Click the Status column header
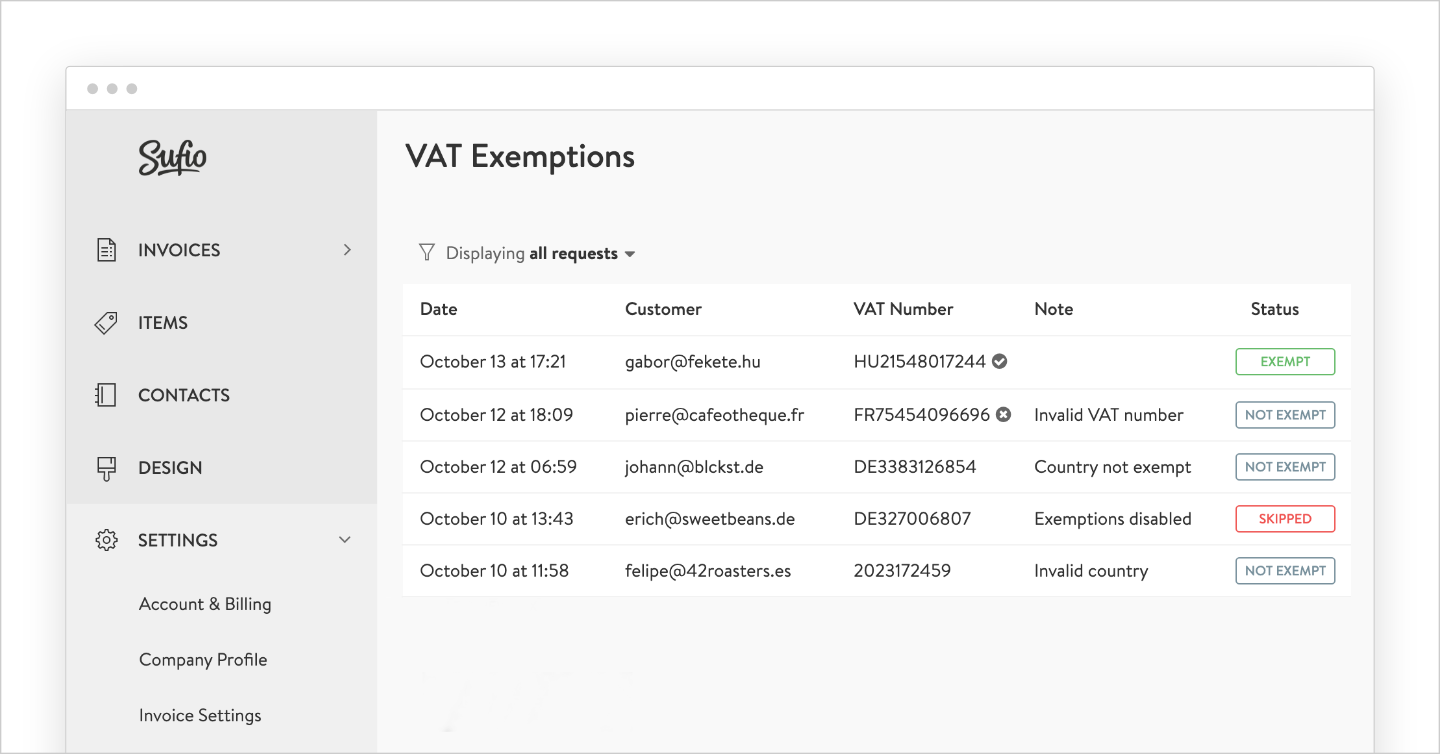 coord(1274,309)
